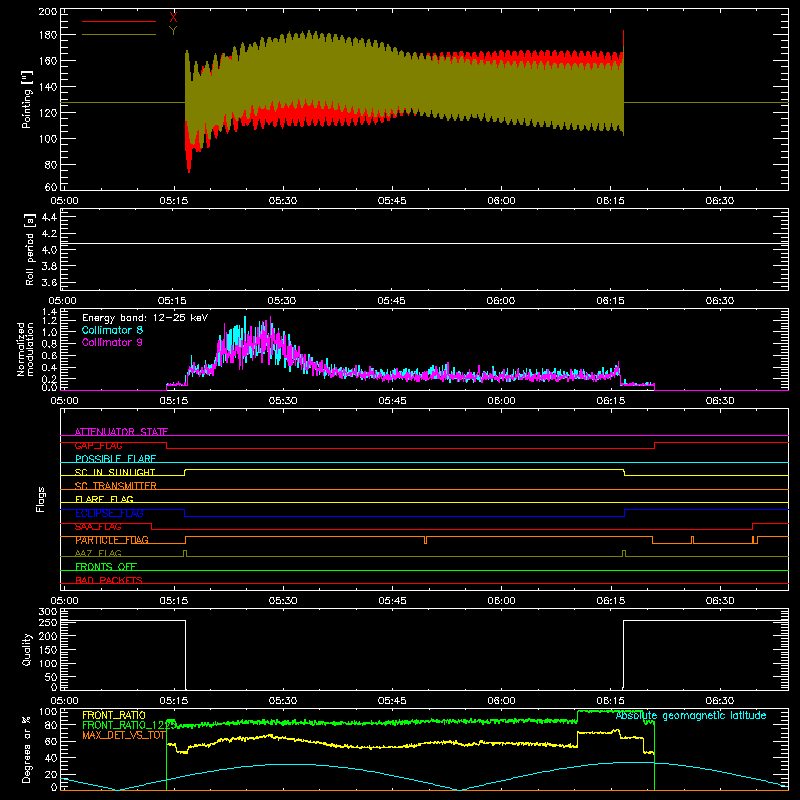800x800 pixels.
Task: Click the 05:00 label under Flags plot
Action: point(64,601)
